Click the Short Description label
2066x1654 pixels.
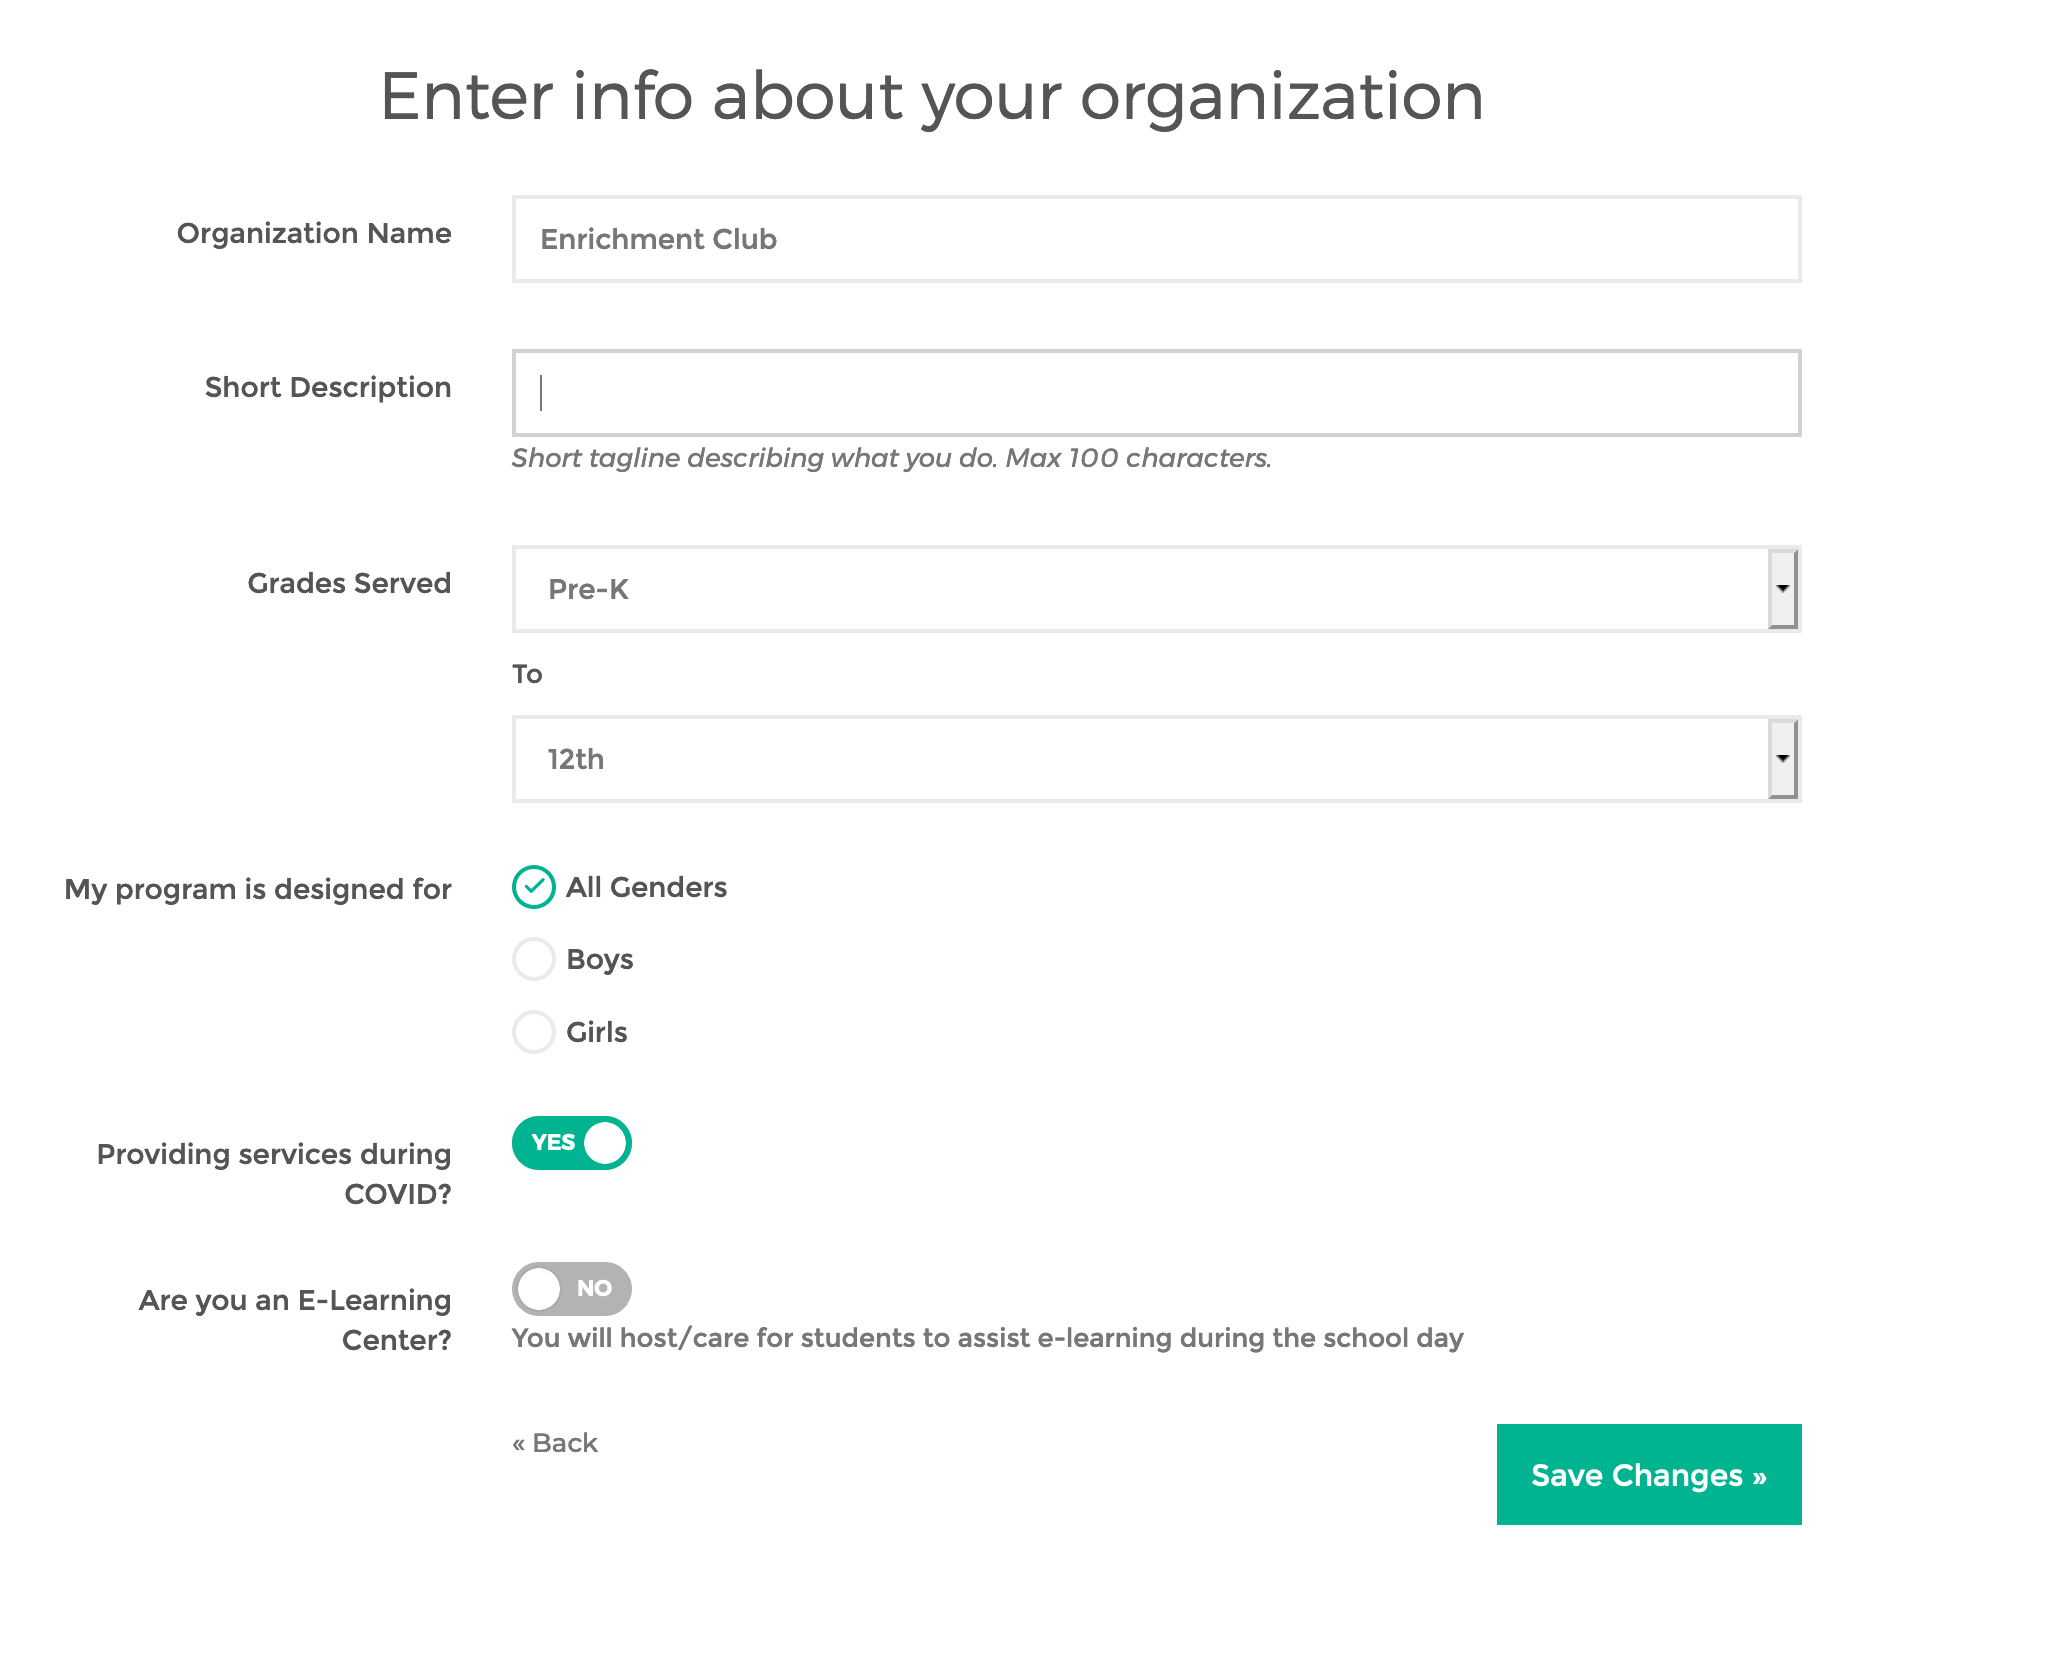pyautogui.click(x=328, y=387)
